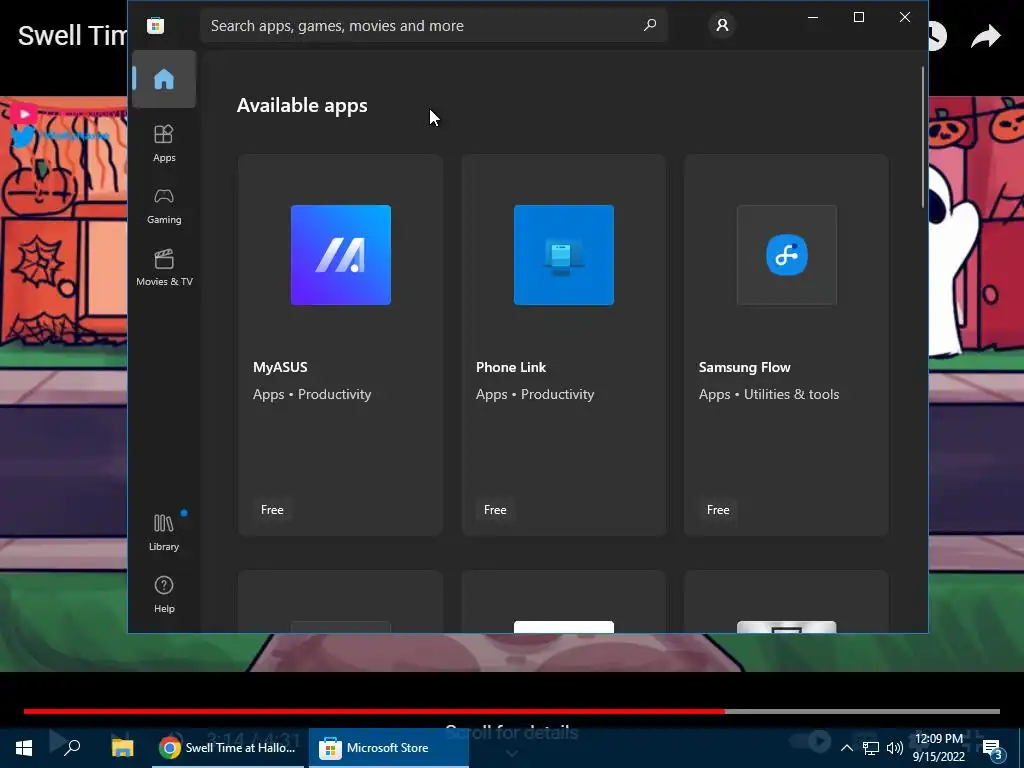
Task: Click the MyASUS title text
Action: coord(280,367)
